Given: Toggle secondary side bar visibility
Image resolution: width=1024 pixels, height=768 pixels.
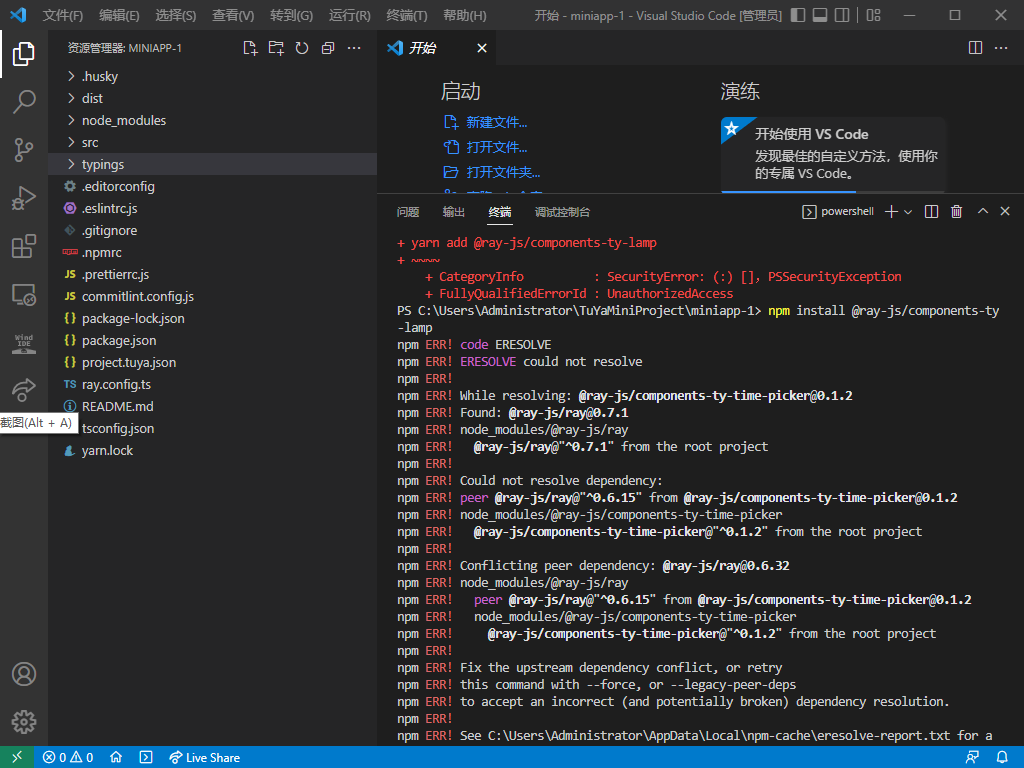Looking at the screenshot, I should coord(842,15).
